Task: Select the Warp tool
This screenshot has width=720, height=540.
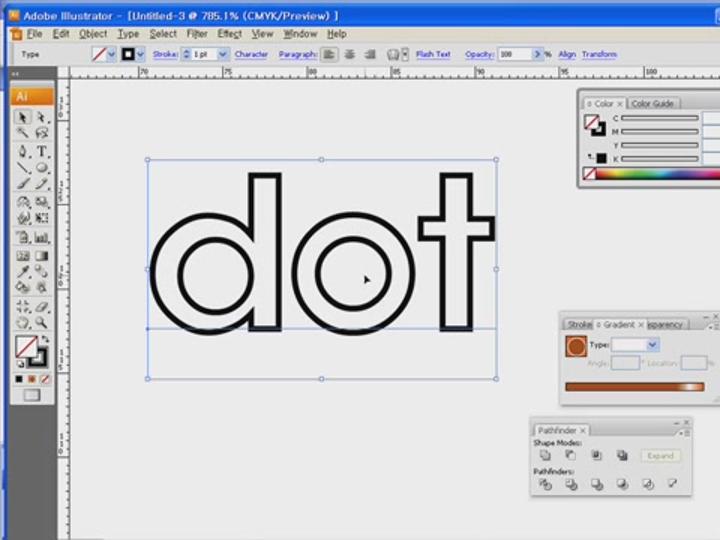Action: pos(22,218)
